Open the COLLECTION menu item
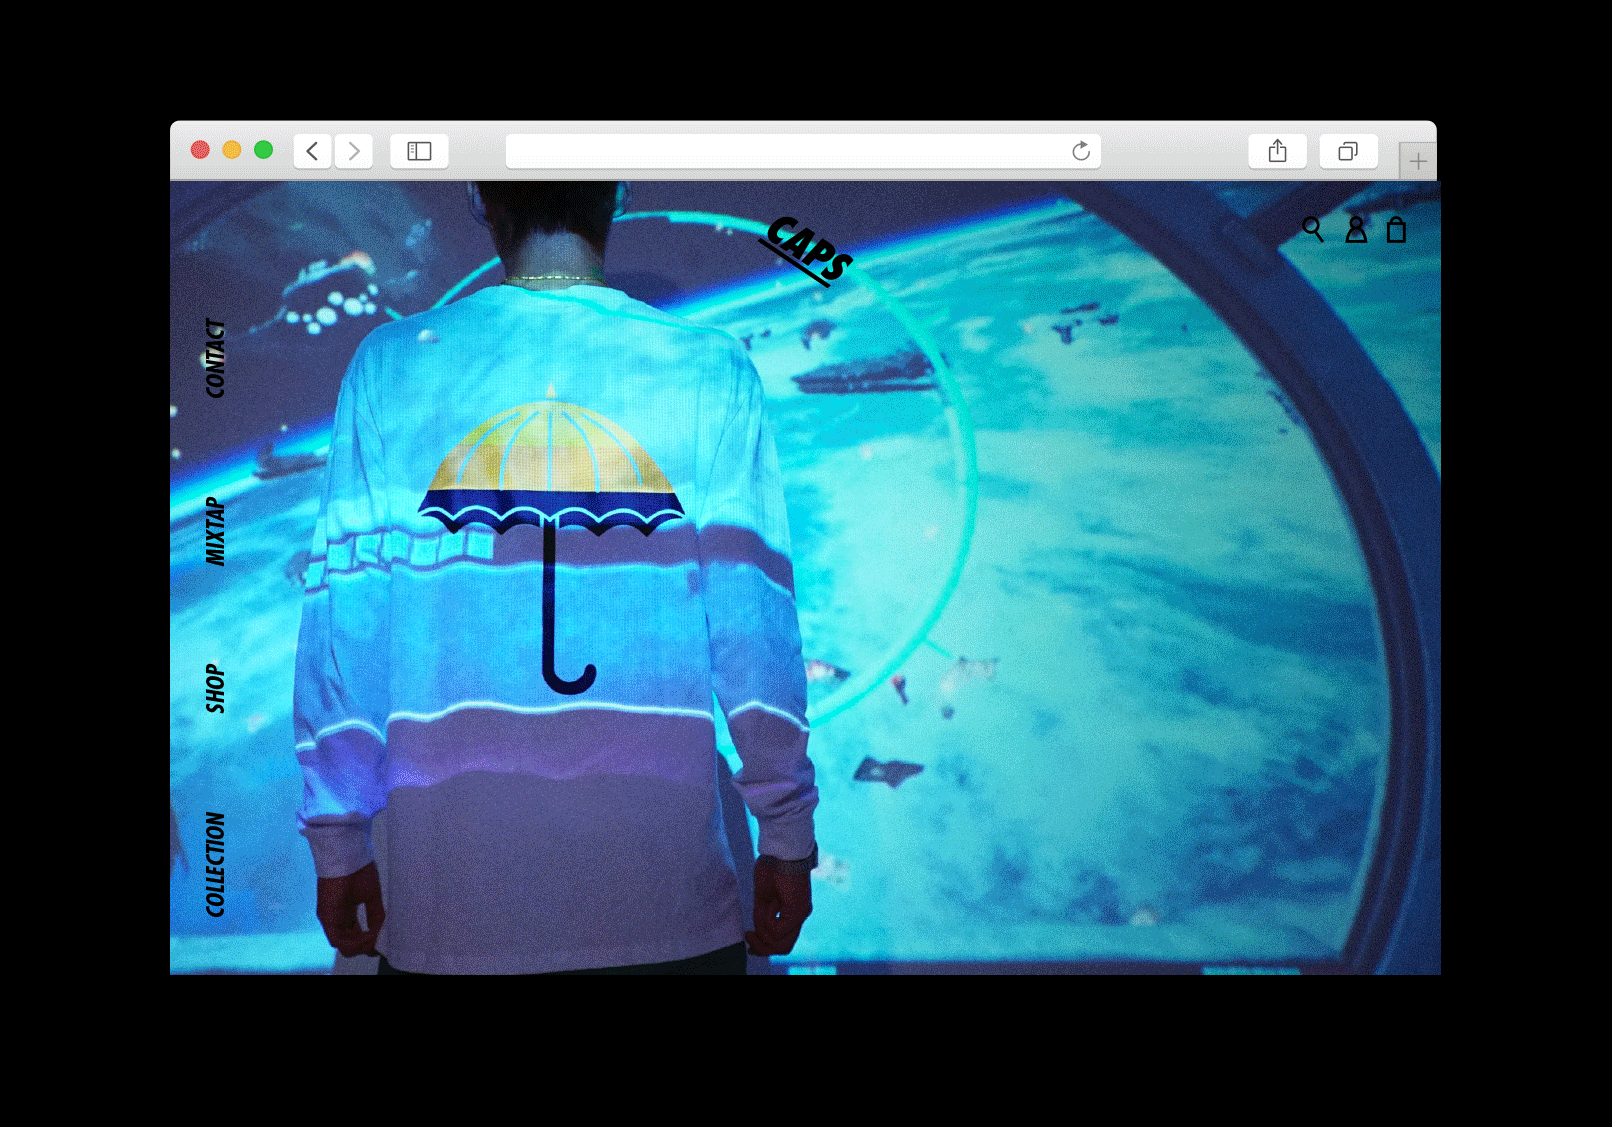 click(x=215, y=864)
